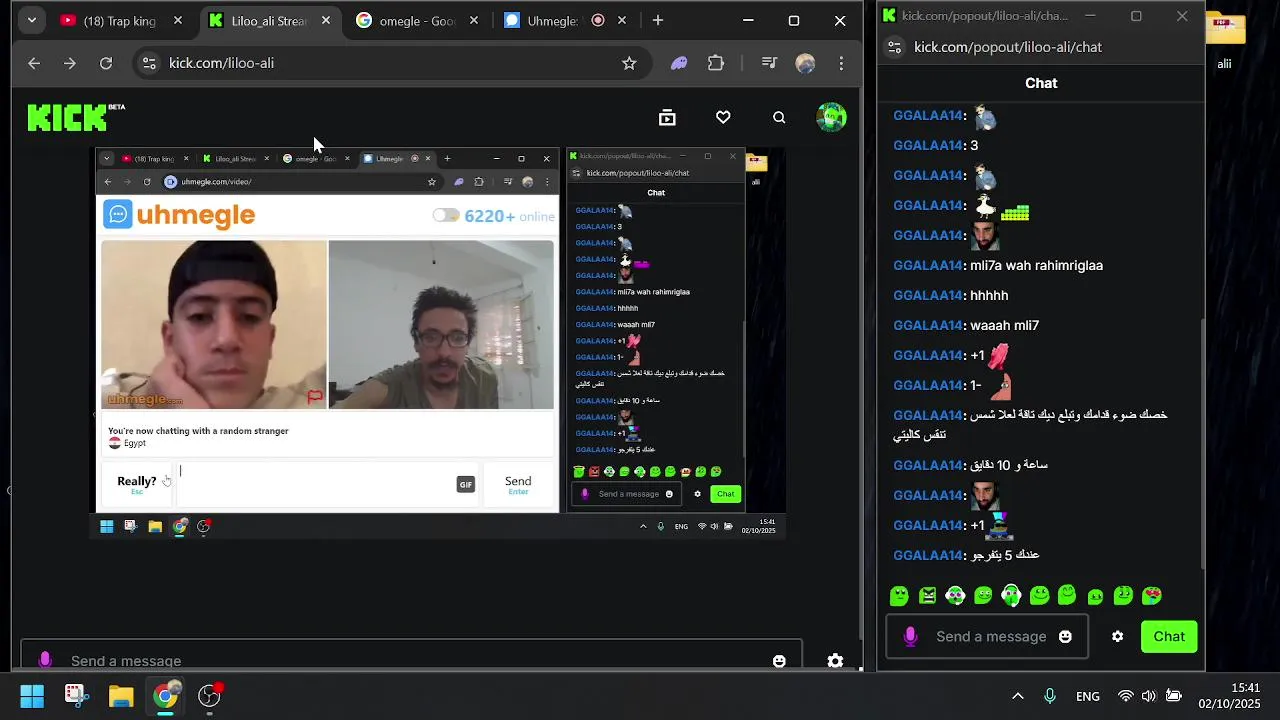Open the Chrome profile avatar
Screen dimensions: 1280x720
coord(805,63)
